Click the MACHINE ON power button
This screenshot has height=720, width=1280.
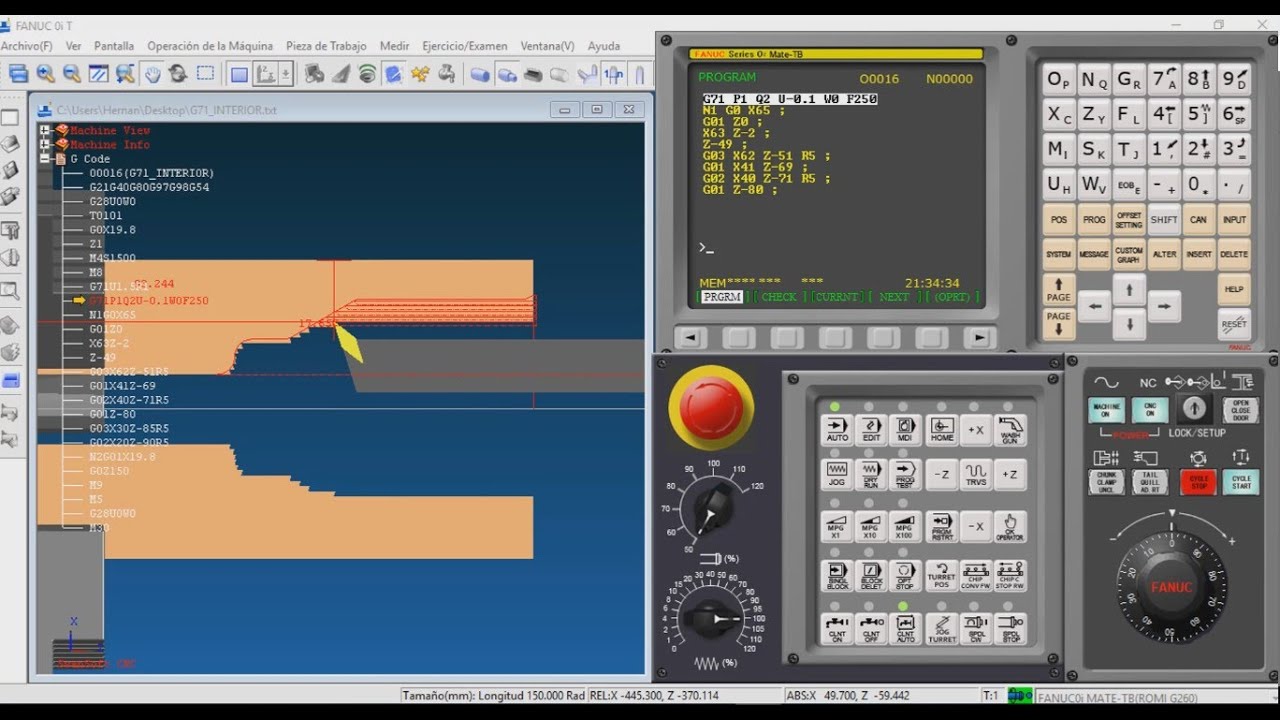[x=1106, y=410]
